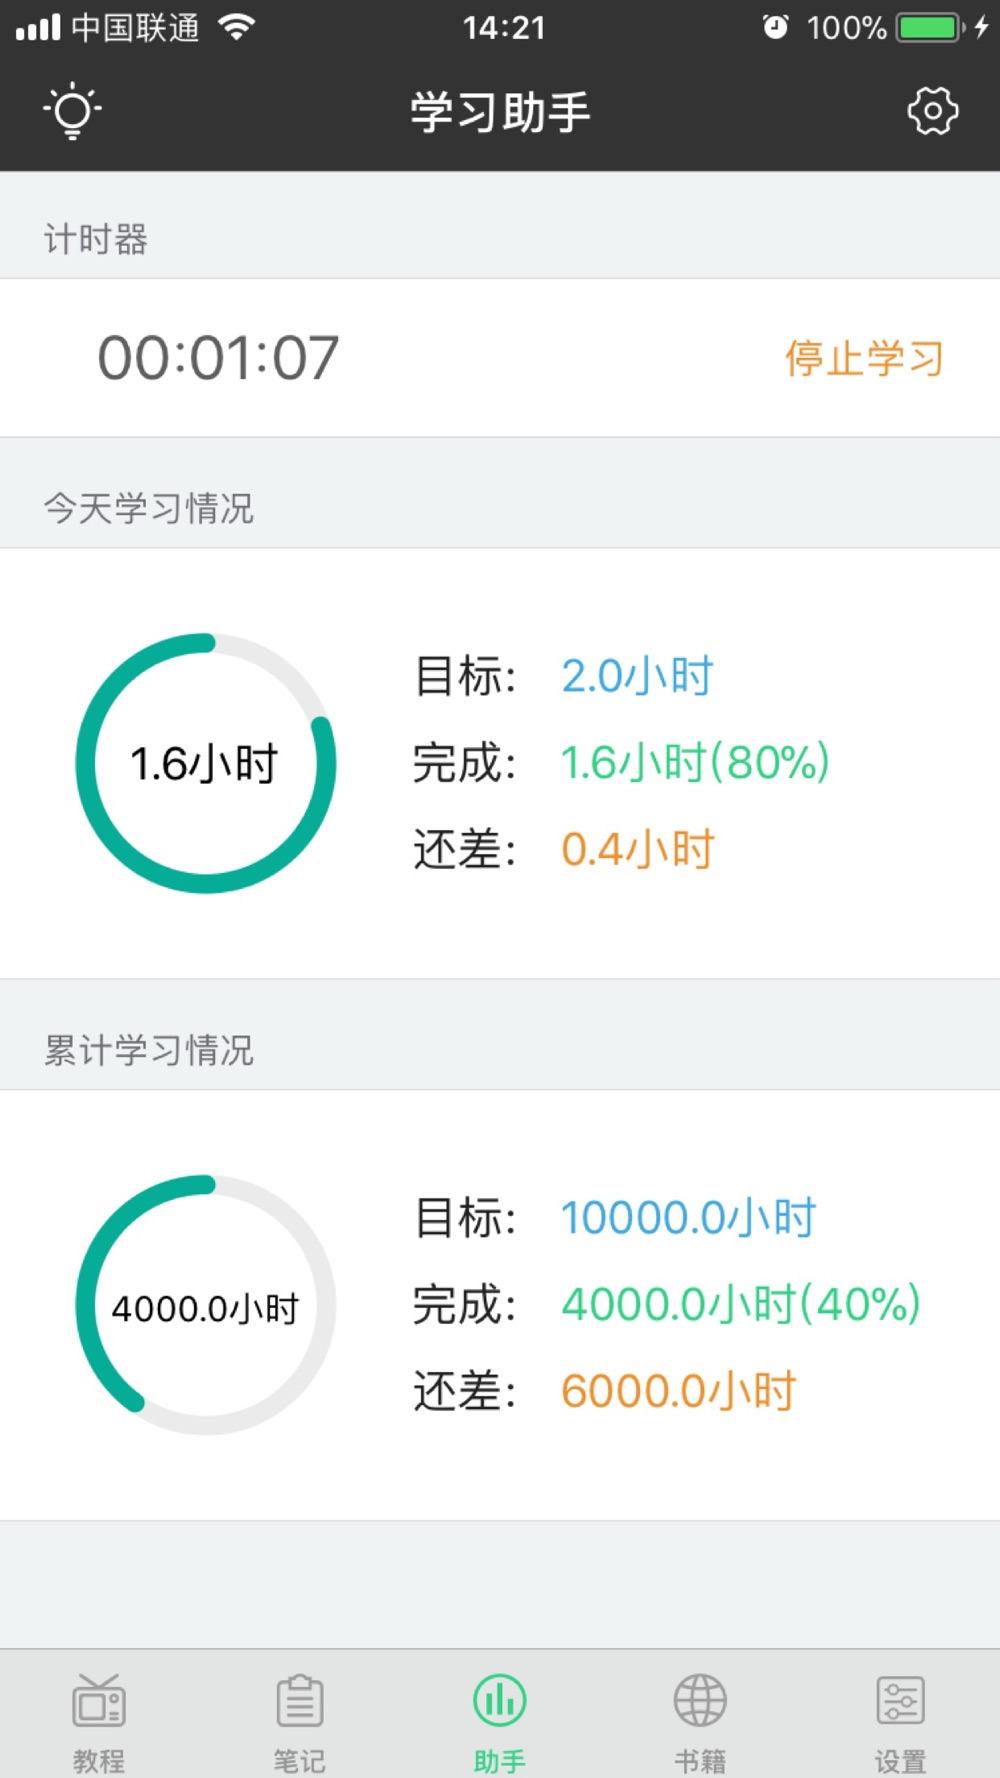Tap today's goal value 2.0小时
The width and height of the screenshot is (1000, 1778).
[637, 676]
